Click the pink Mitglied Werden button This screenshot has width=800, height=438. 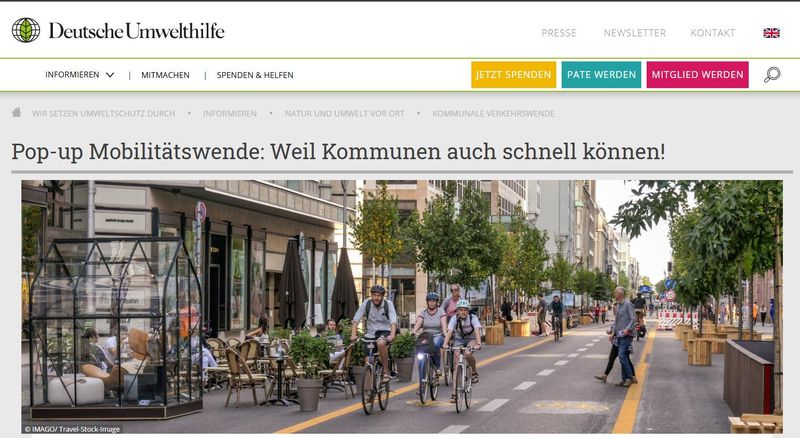[697, 75]
